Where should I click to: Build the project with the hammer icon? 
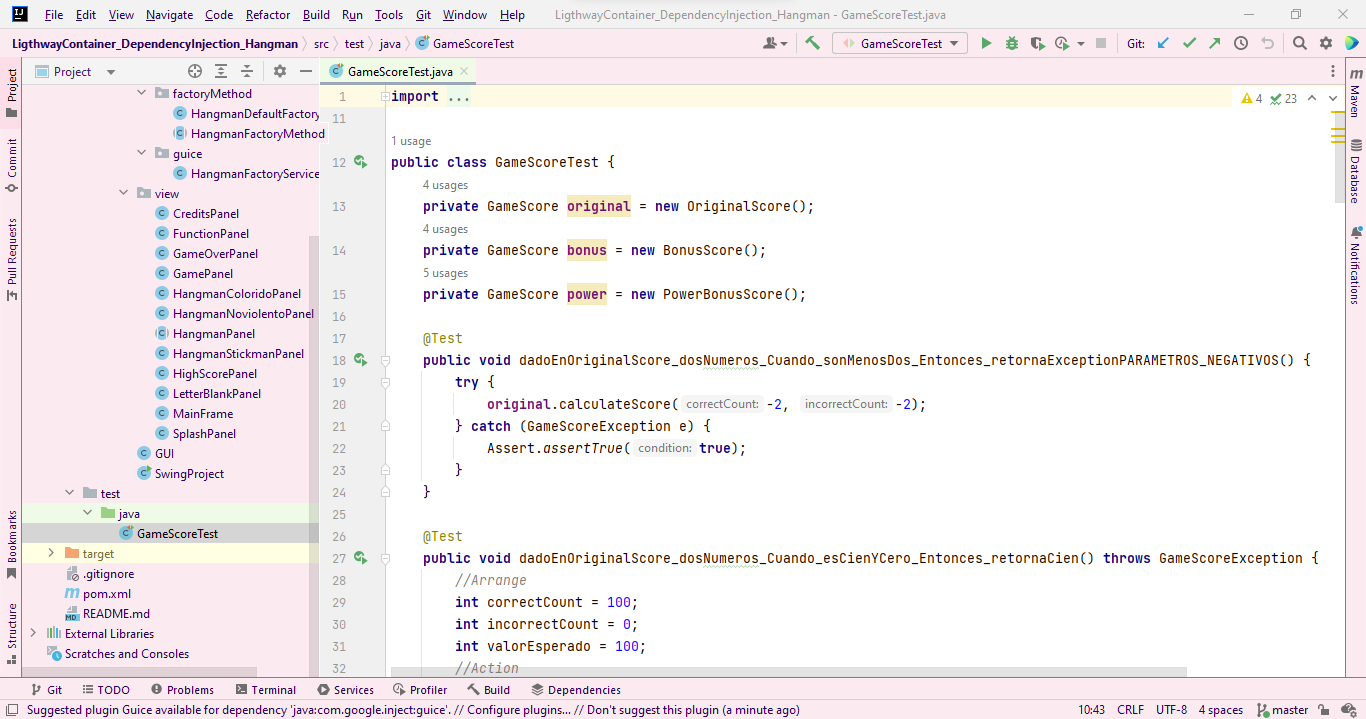point(812,43)
